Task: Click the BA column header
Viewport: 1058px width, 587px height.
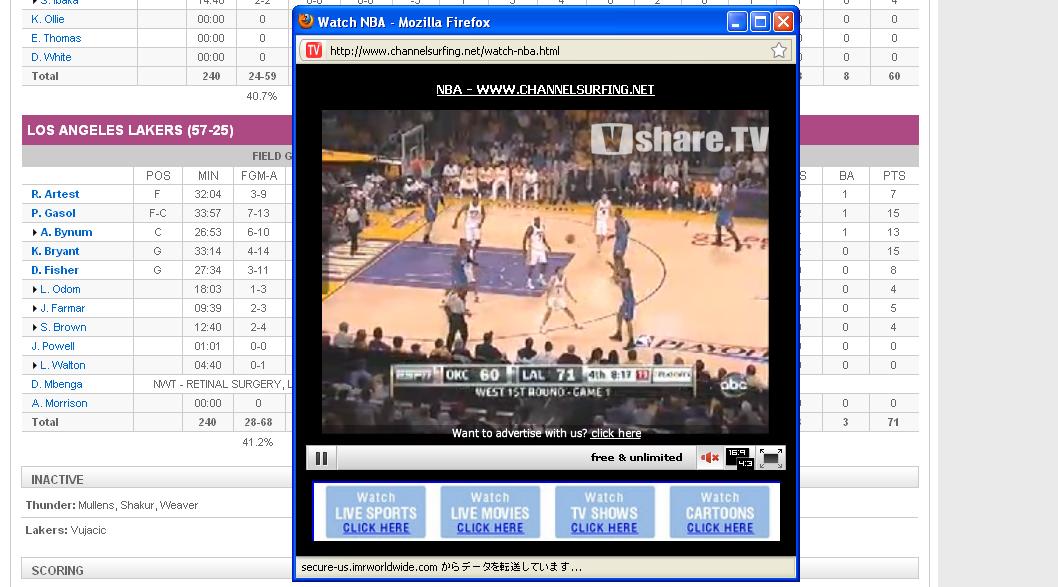Action: point(846,175)
